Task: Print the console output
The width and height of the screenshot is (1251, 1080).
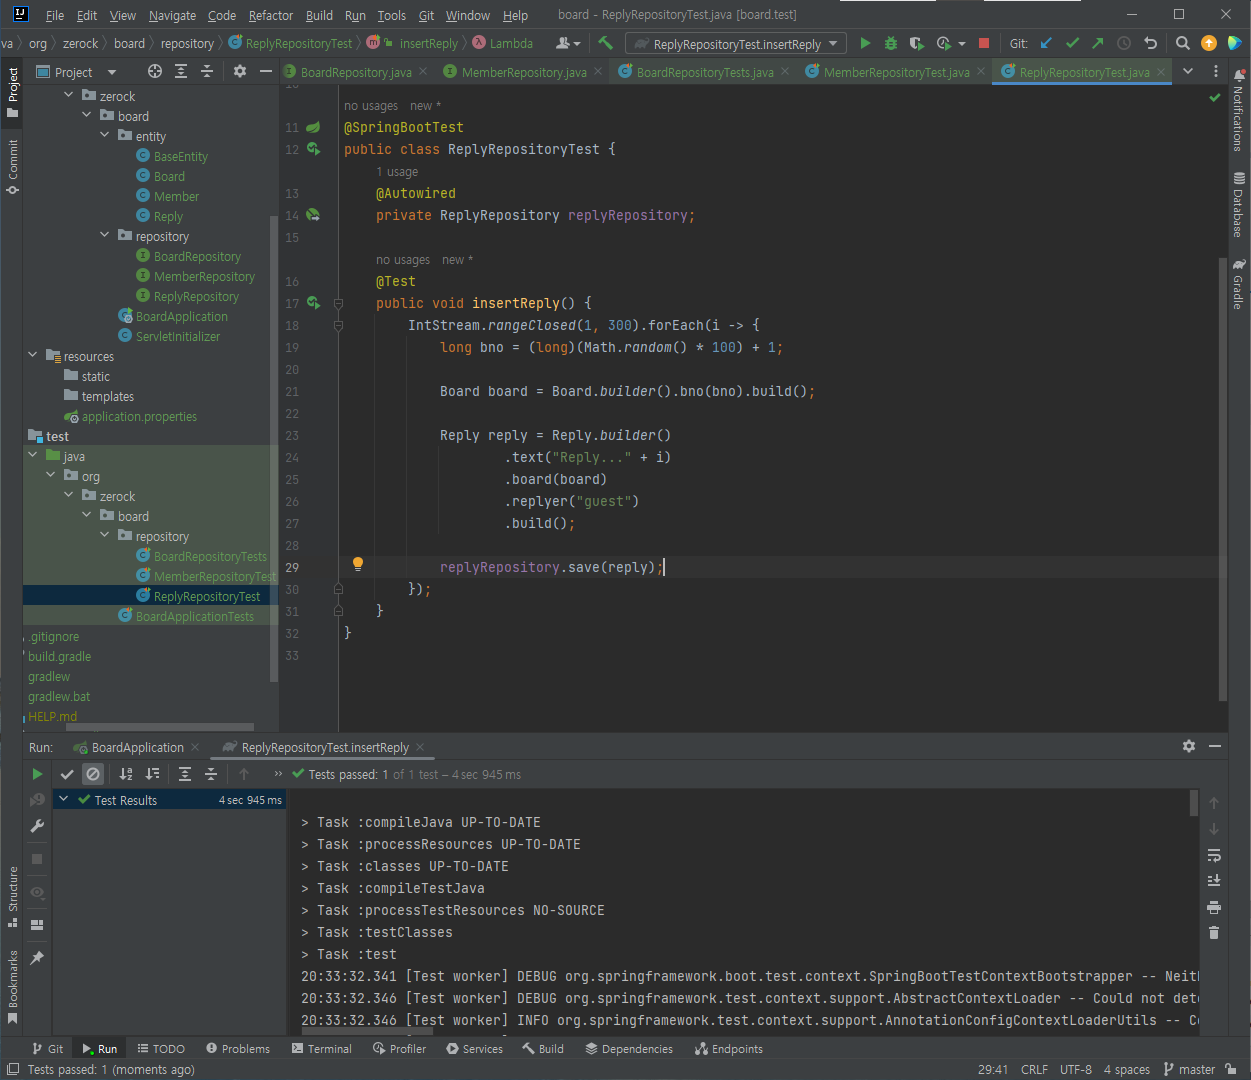Action: 1214,907
